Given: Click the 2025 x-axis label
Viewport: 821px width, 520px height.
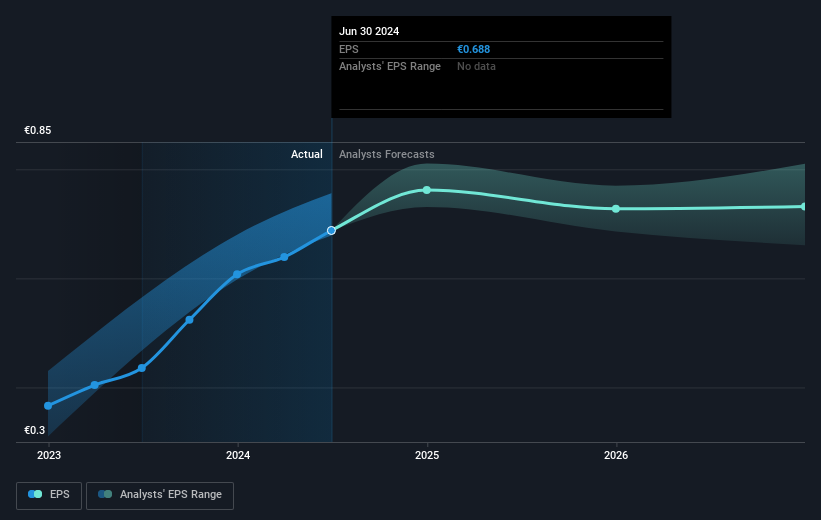Looking at the screenshot, I should click(x=427, y=456).
